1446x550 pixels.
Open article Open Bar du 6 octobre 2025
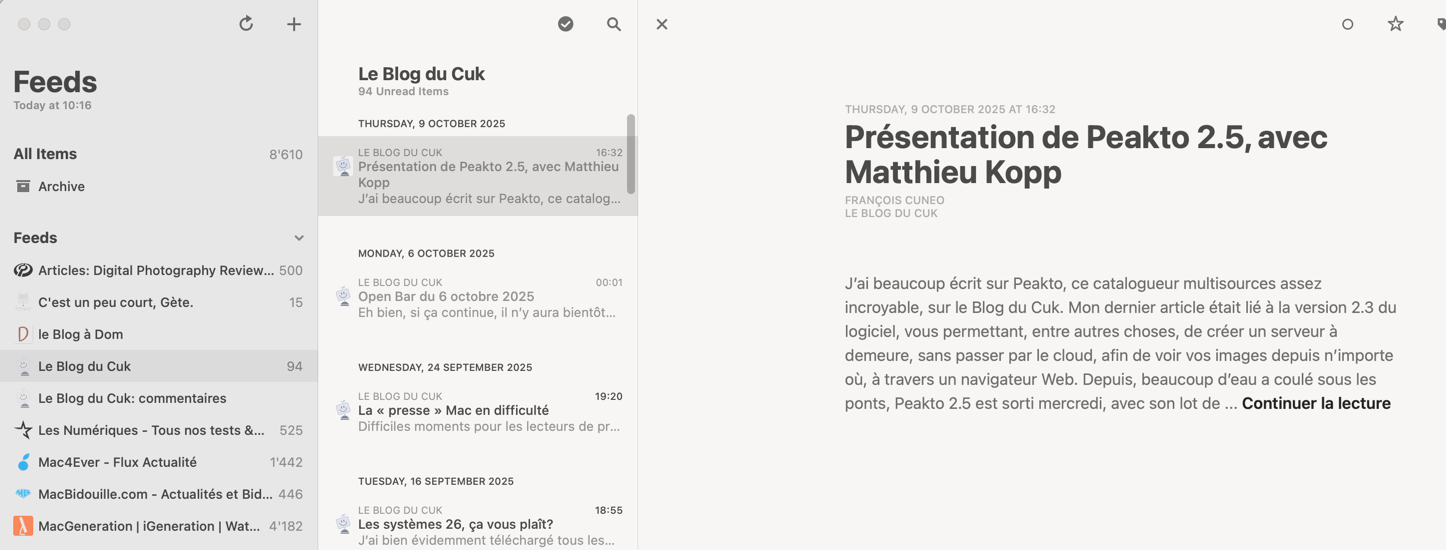click(x=446, y=297)
